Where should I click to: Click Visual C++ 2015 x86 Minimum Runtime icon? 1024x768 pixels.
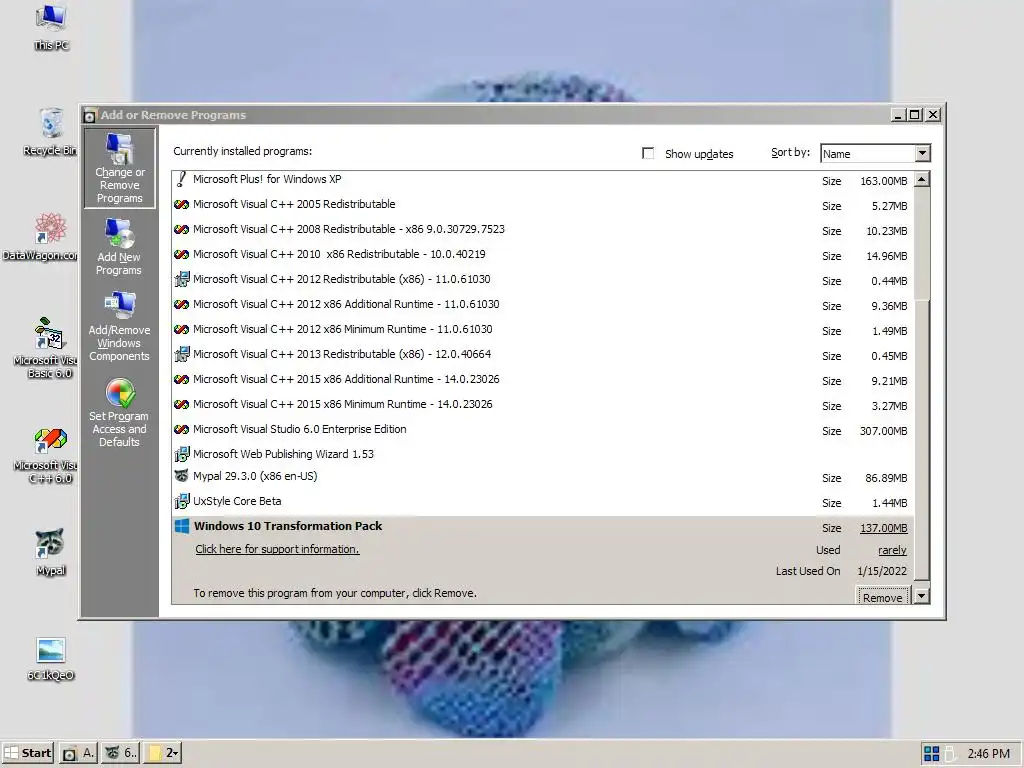(182, 404)
